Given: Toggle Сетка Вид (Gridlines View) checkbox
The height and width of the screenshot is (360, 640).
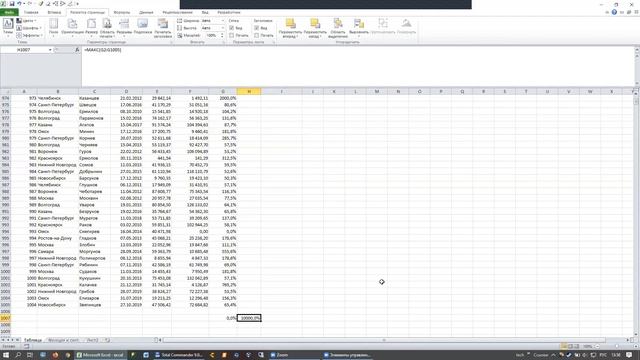Looking at the screenshot, I should click(x=231, y=28).
